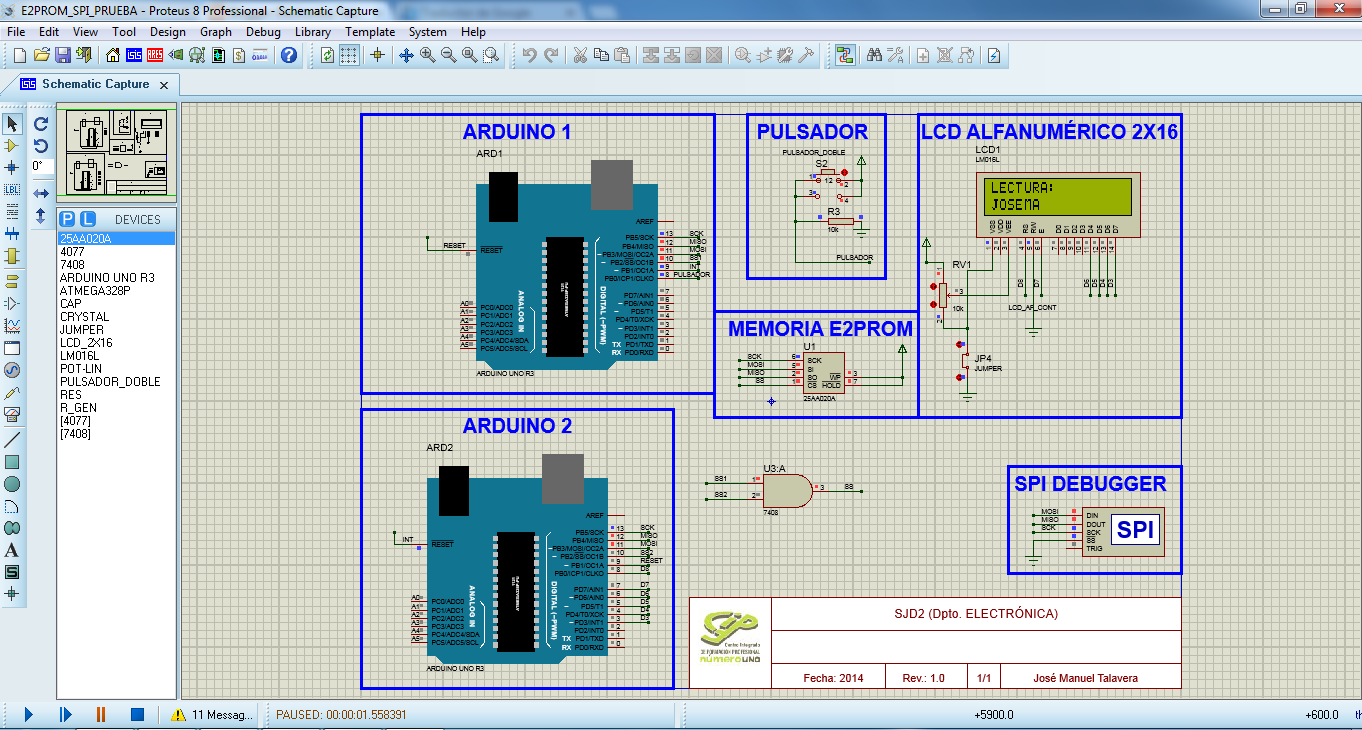This screenshot has width=1362, height=730.
Task: Select 2D graphics line tool
Action: coord(12,440)
